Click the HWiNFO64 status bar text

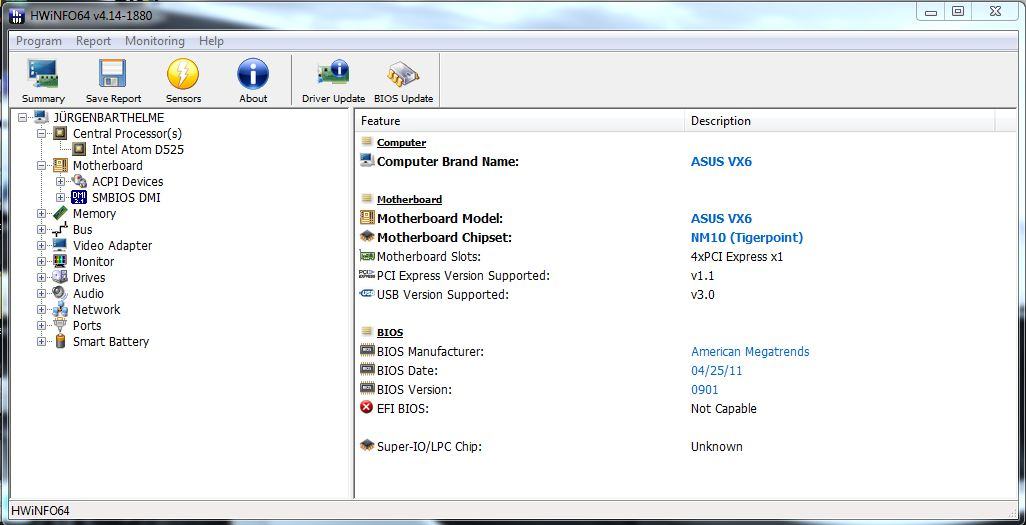(x=40, y=511)
